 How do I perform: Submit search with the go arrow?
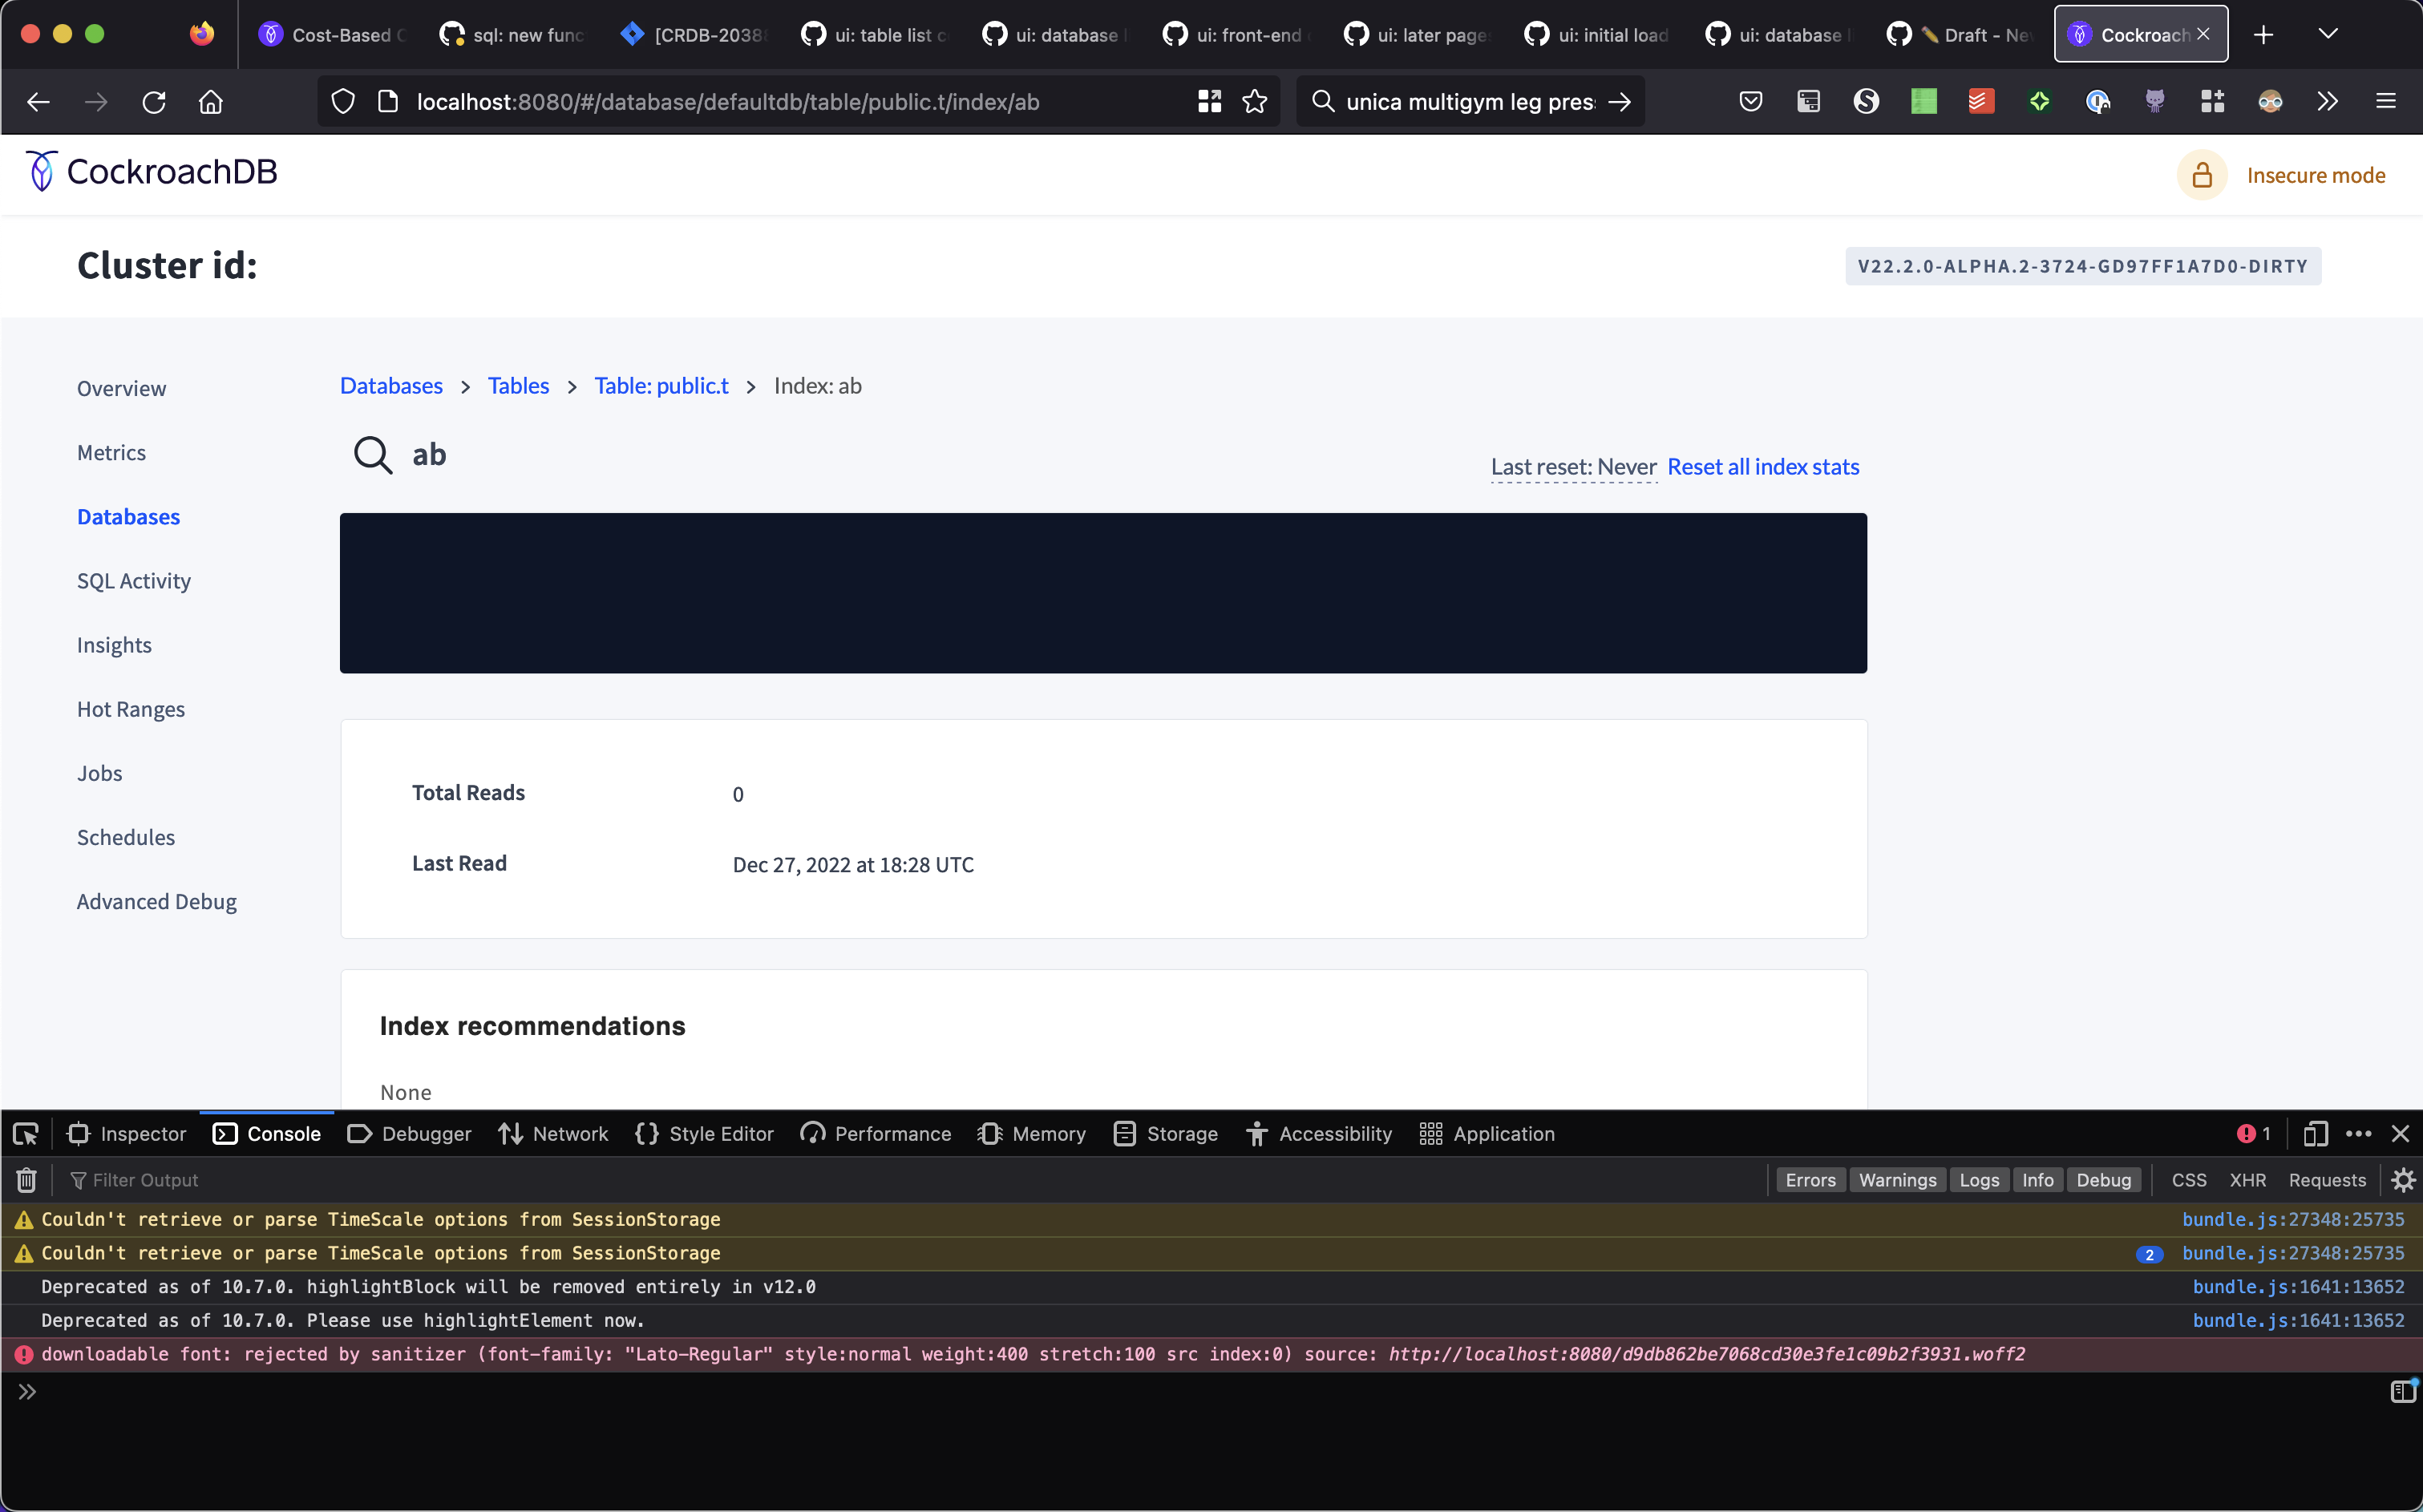[x=1620, y=102]
